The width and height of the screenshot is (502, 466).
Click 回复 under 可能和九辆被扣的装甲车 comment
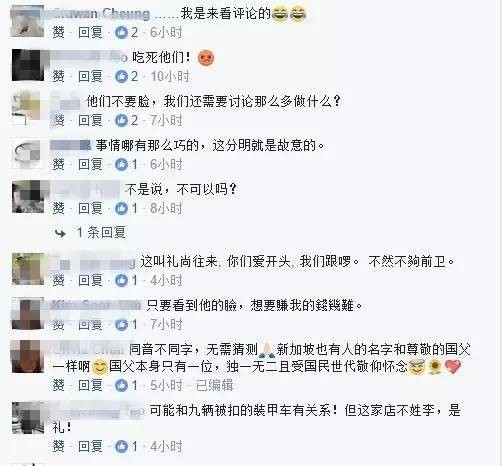tap(90, 446)
